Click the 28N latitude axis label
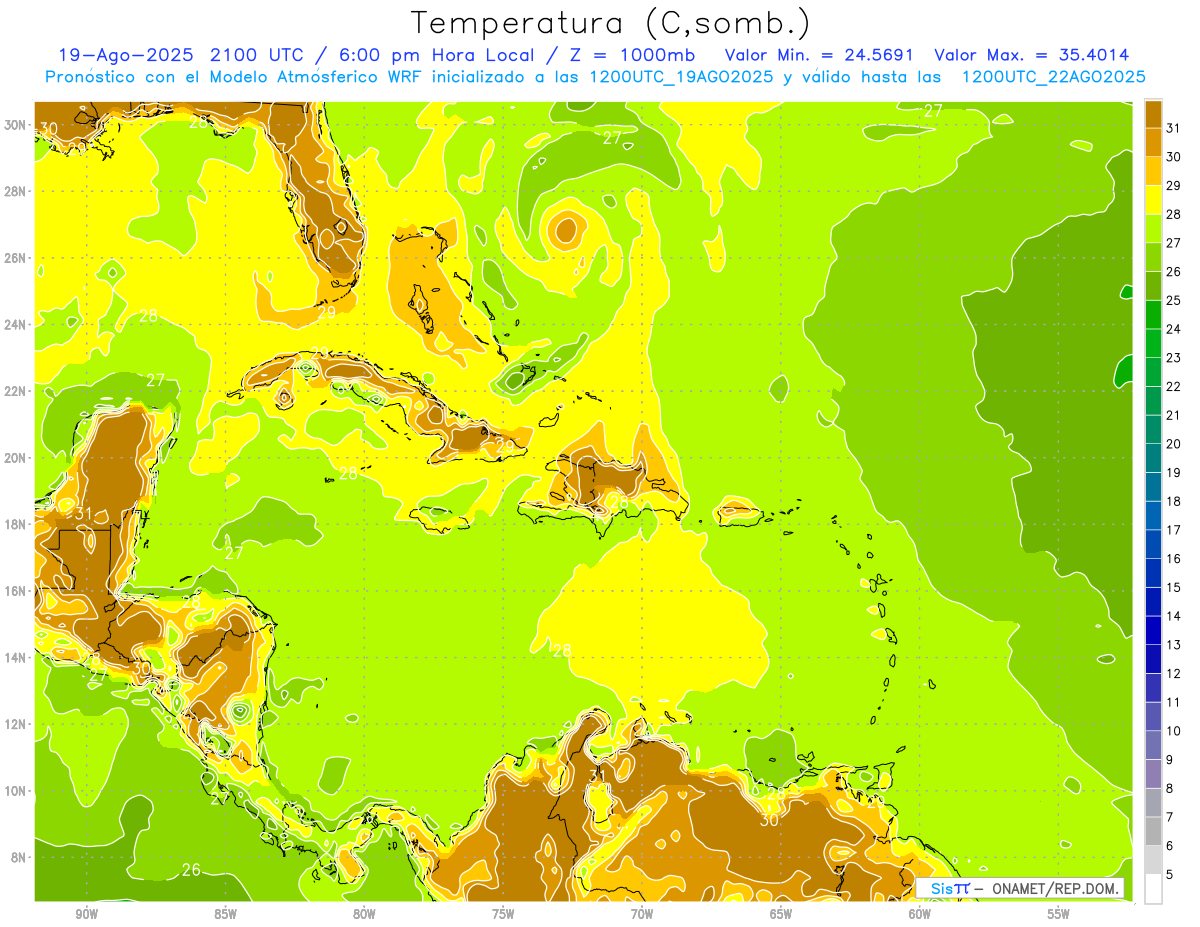This screenshot has height=927, width=1200. pos(15,191)
